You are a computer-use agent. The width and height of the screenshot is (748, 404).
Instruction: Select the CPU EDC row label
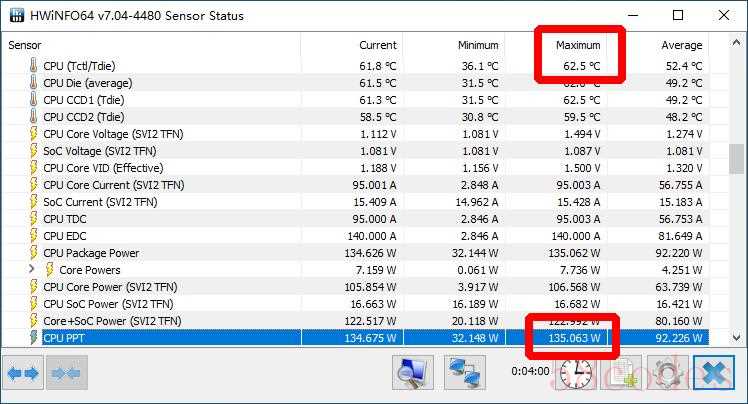65,236
